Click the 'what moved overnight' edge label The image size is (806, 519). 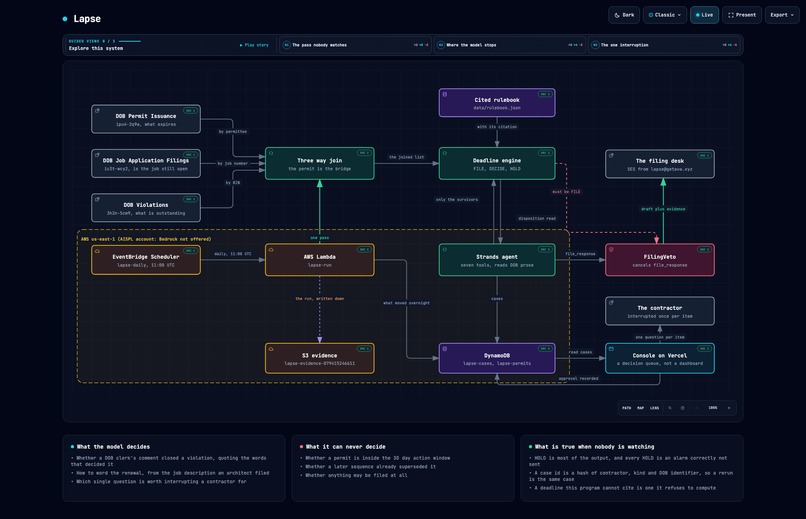tap(407, 303)
